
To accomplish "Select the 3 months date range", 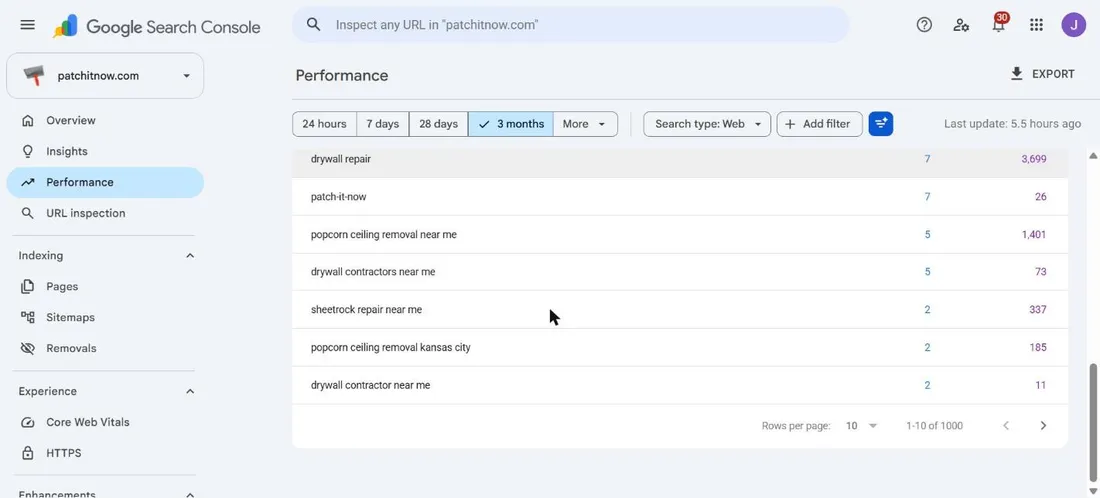I will click(511, 124).
